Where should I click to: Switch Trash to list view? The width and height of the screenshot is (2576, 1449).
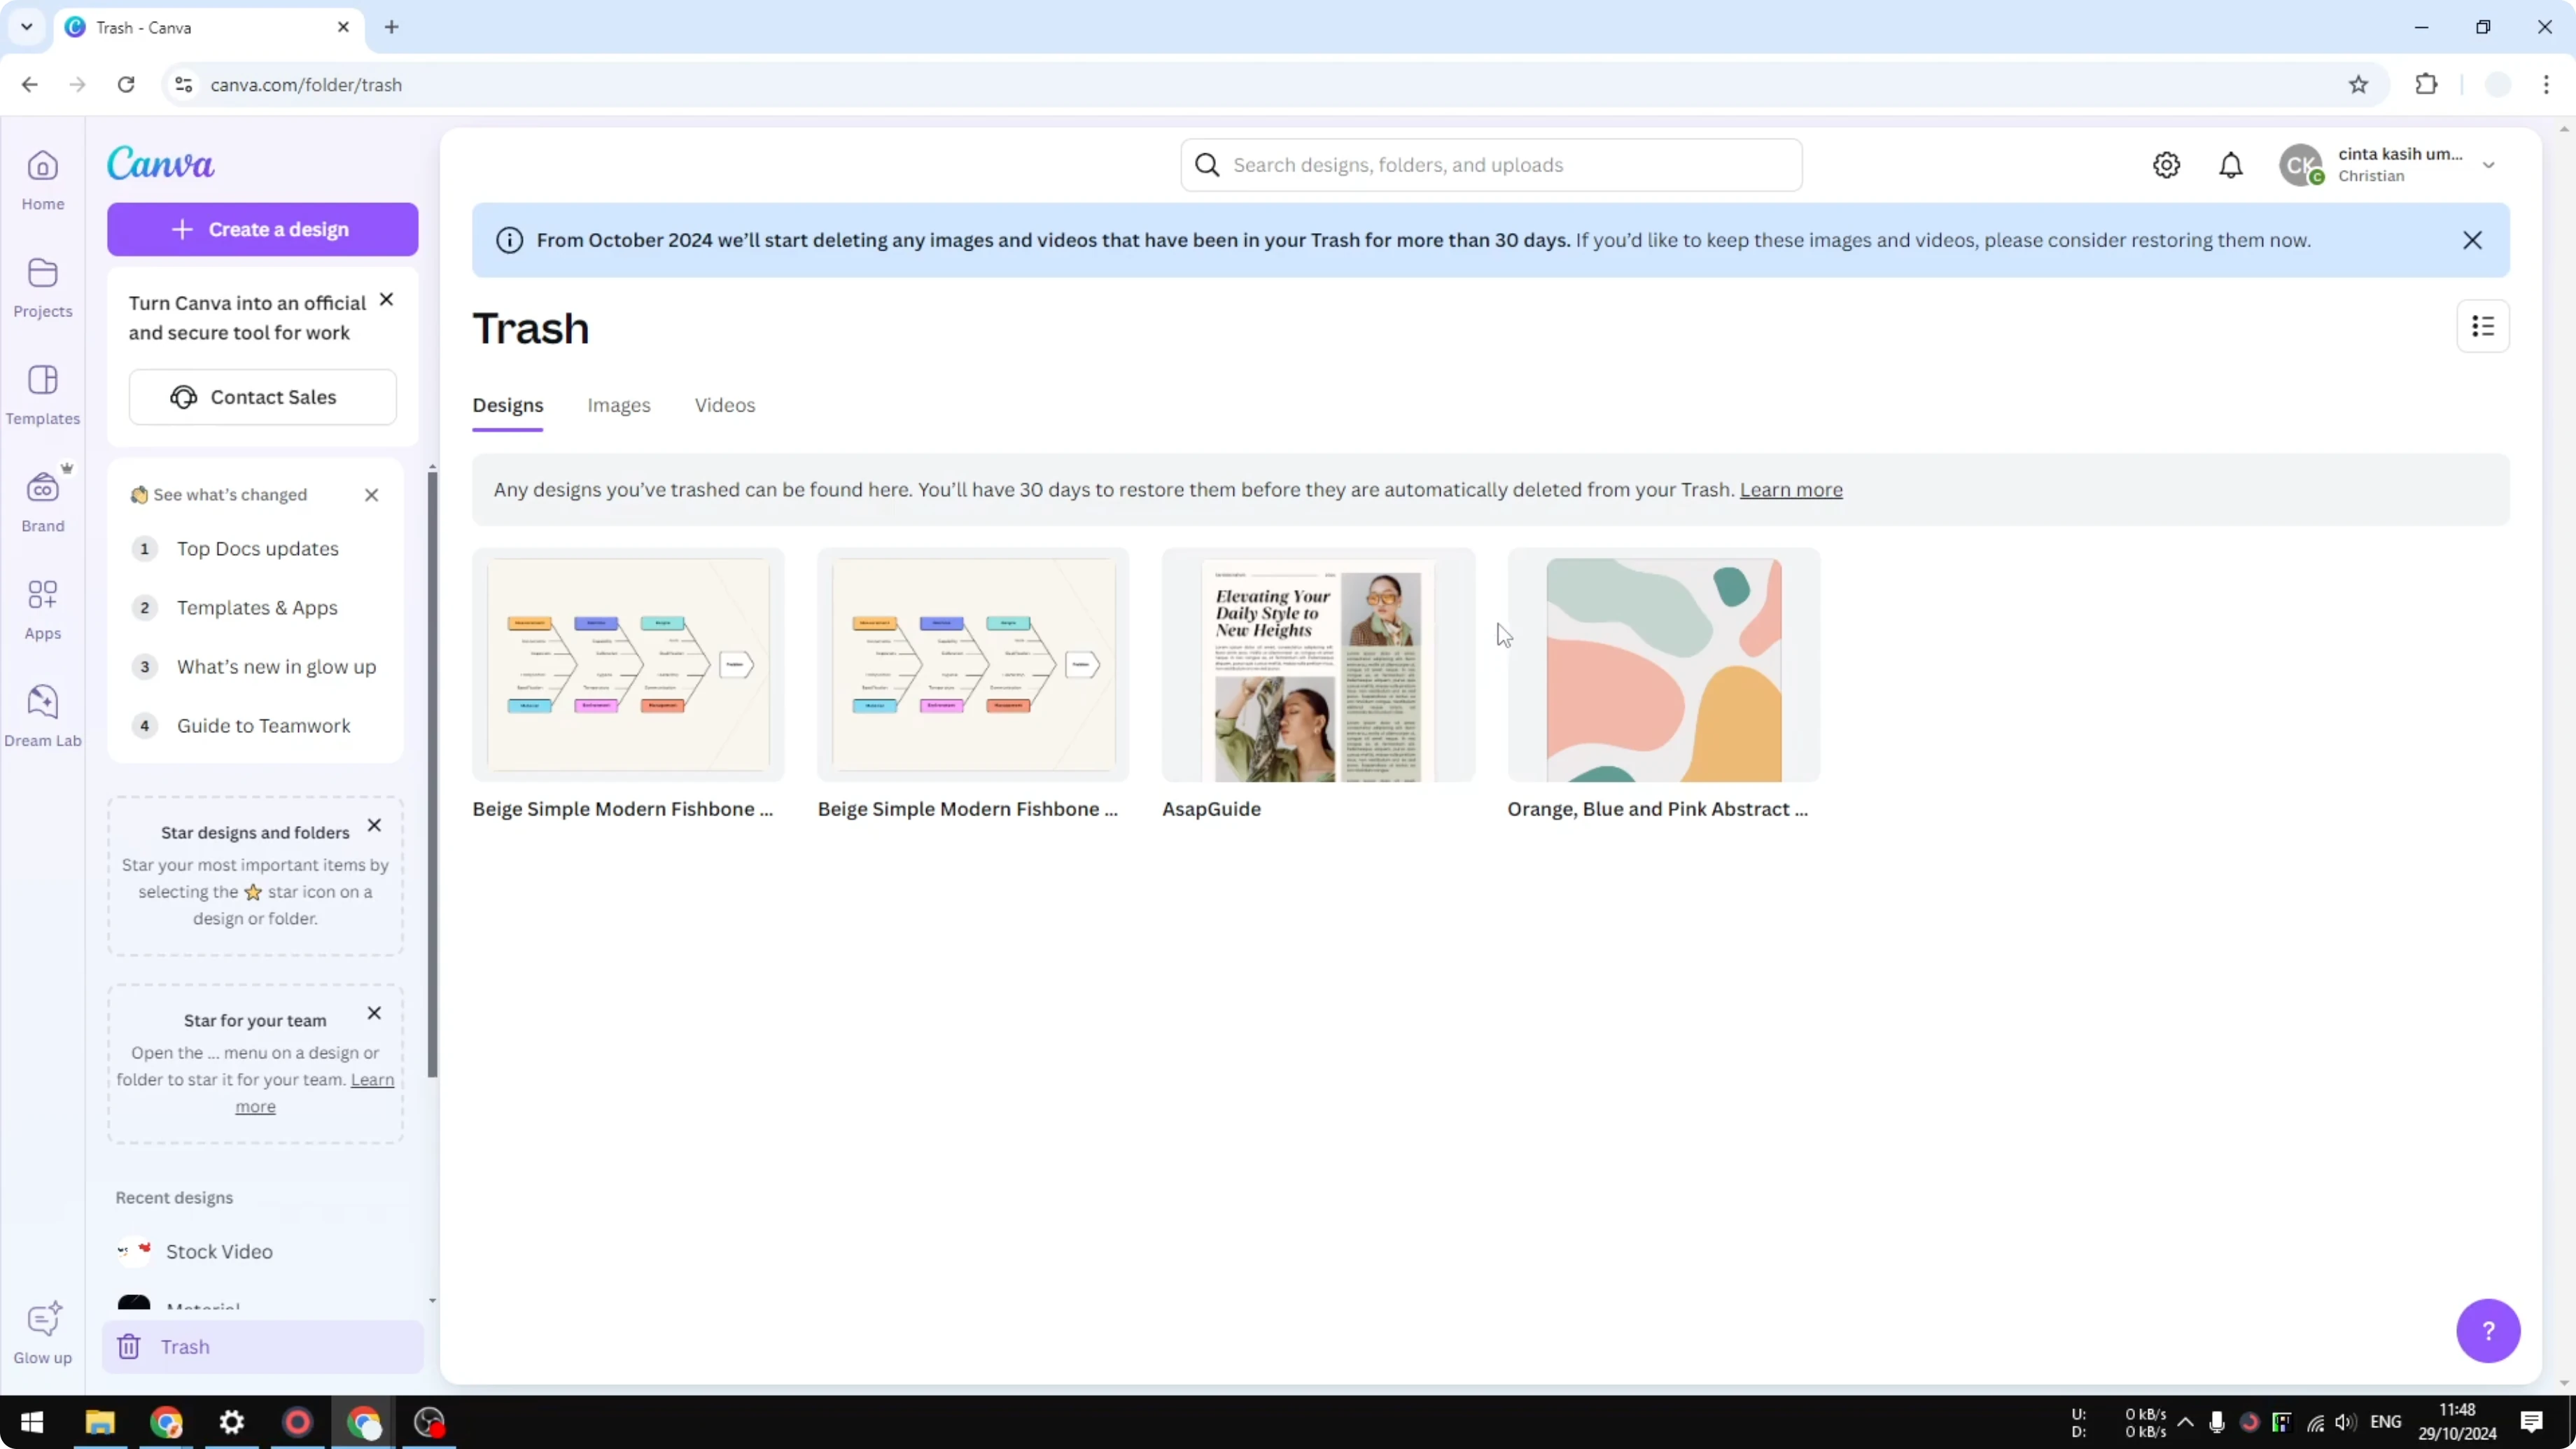(x=2483, y=326)
